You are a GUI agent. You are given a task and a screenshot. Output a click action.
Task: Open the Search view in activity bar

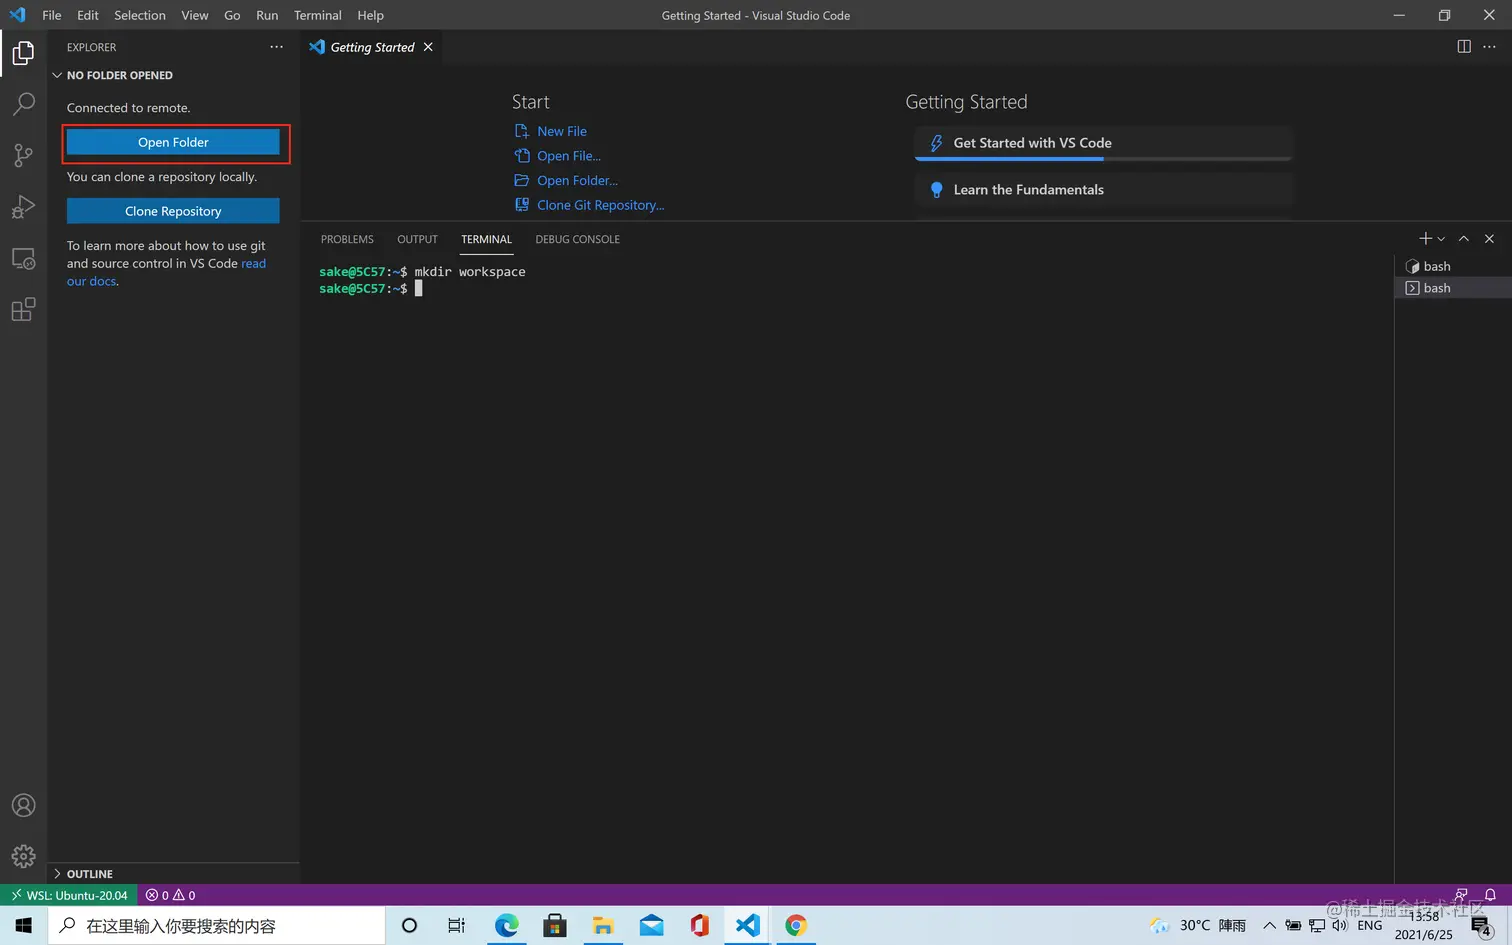click(x=23, y=104)
